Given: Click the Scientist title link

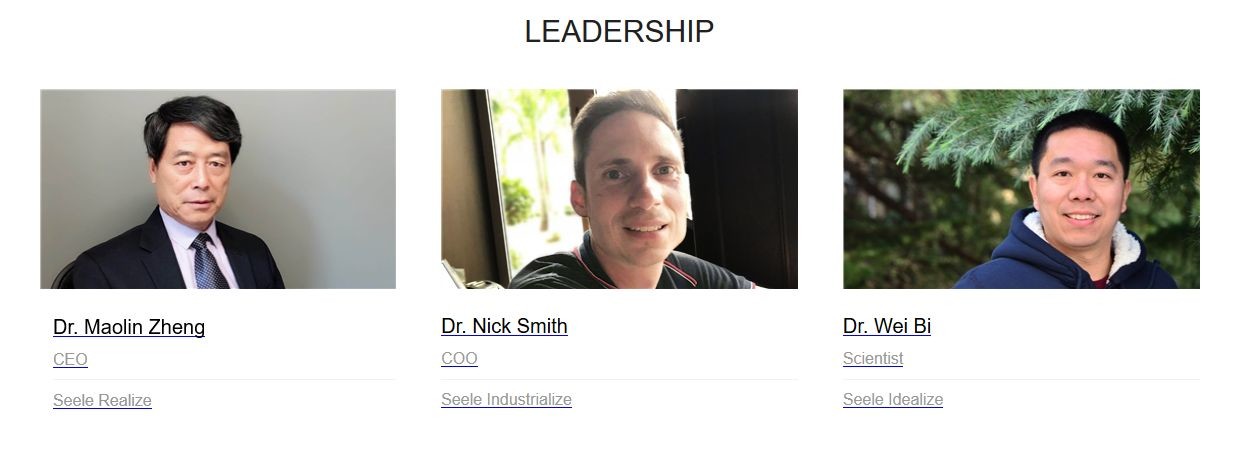Looking at the screenshot, I should (873, 359).
